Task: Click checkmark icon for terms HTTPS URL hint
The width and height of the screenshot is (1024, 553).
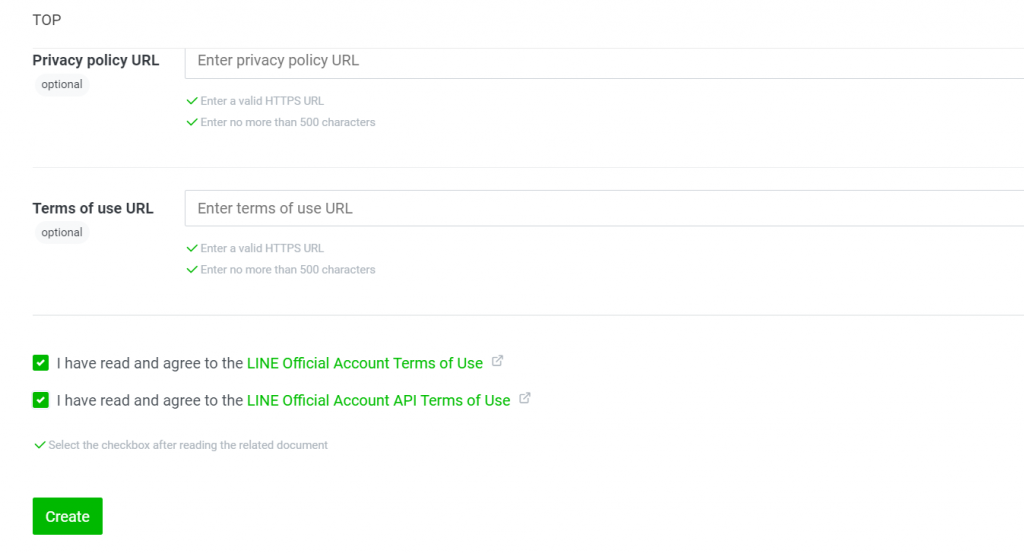Action: click(192, 248)
